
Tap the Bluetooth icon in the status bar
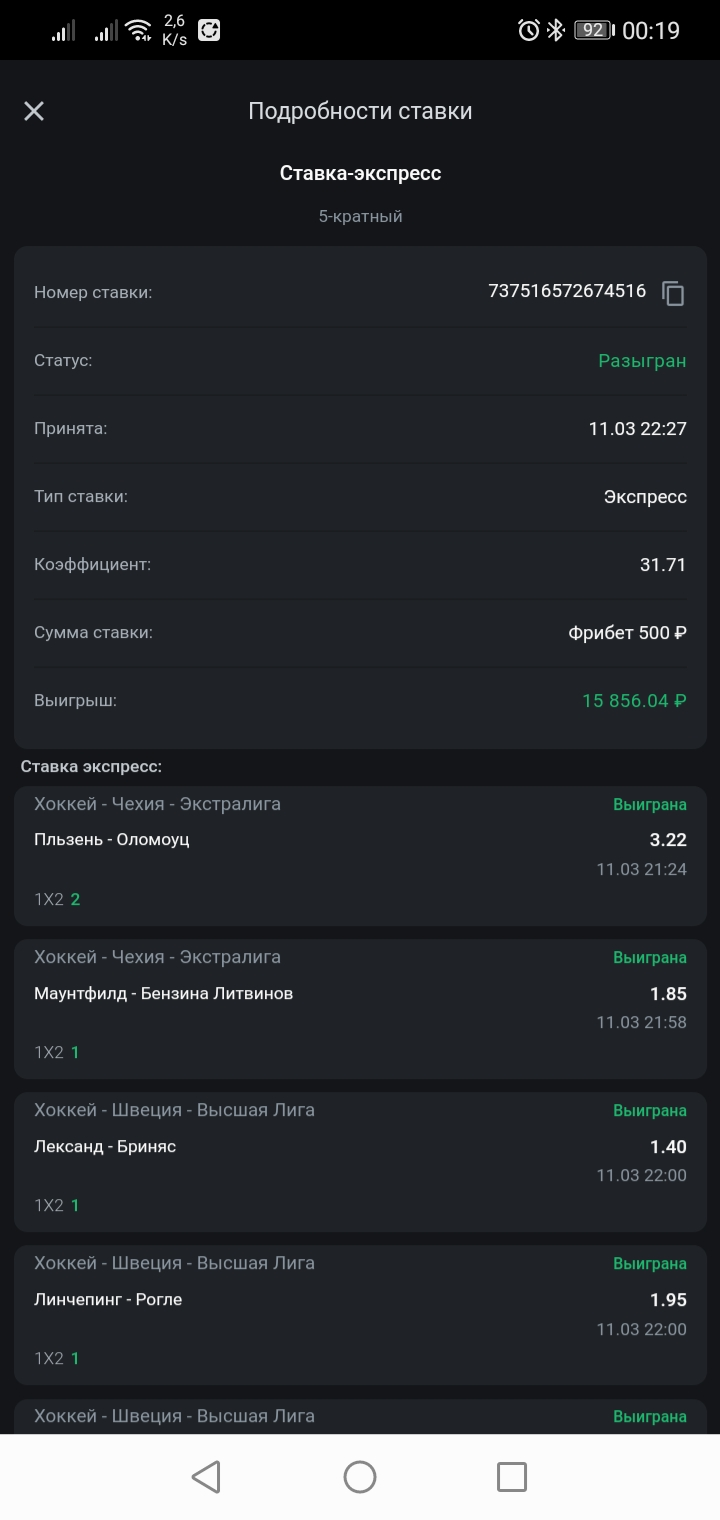[556, 30]
